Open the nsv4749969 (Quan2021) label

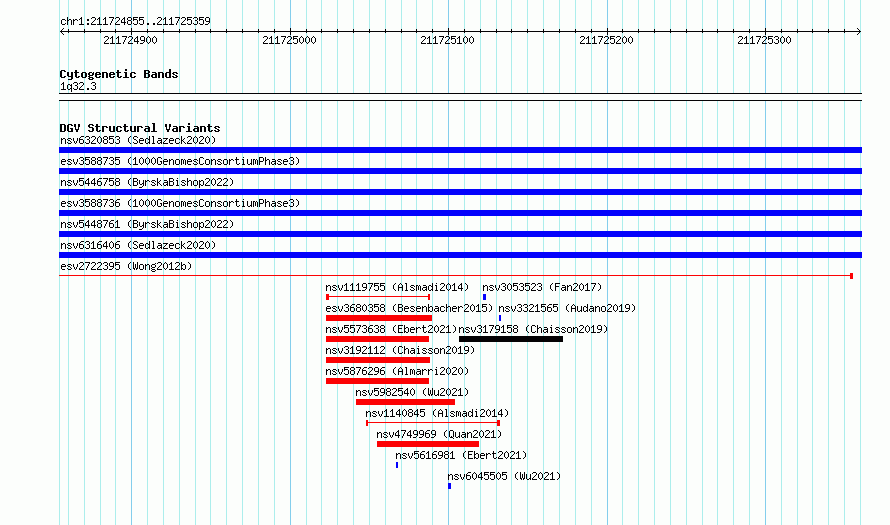point(439,434)
